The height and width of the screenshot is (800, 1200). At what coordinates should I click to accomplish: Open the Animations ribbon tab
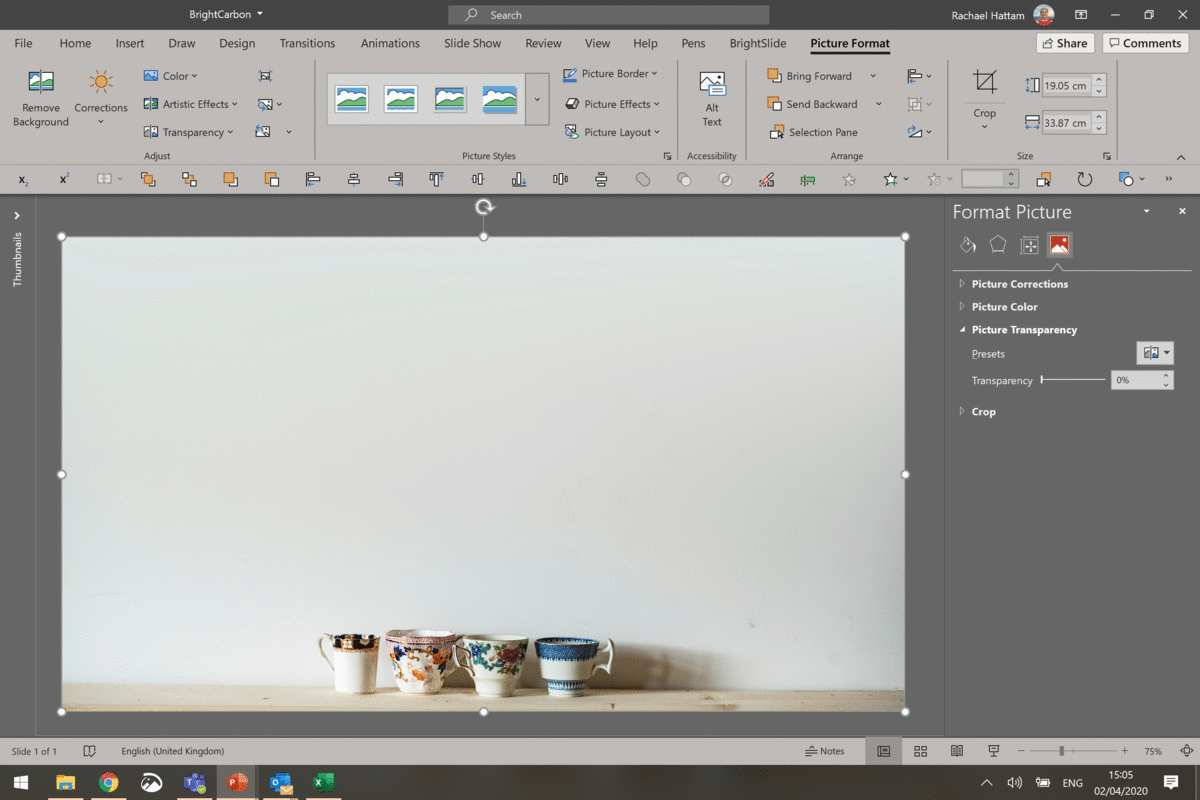[390, 43]
